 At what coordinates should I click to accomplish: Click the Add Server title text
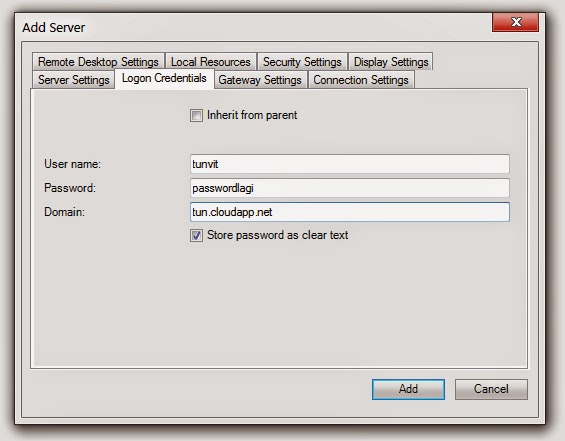coord(54,27)
